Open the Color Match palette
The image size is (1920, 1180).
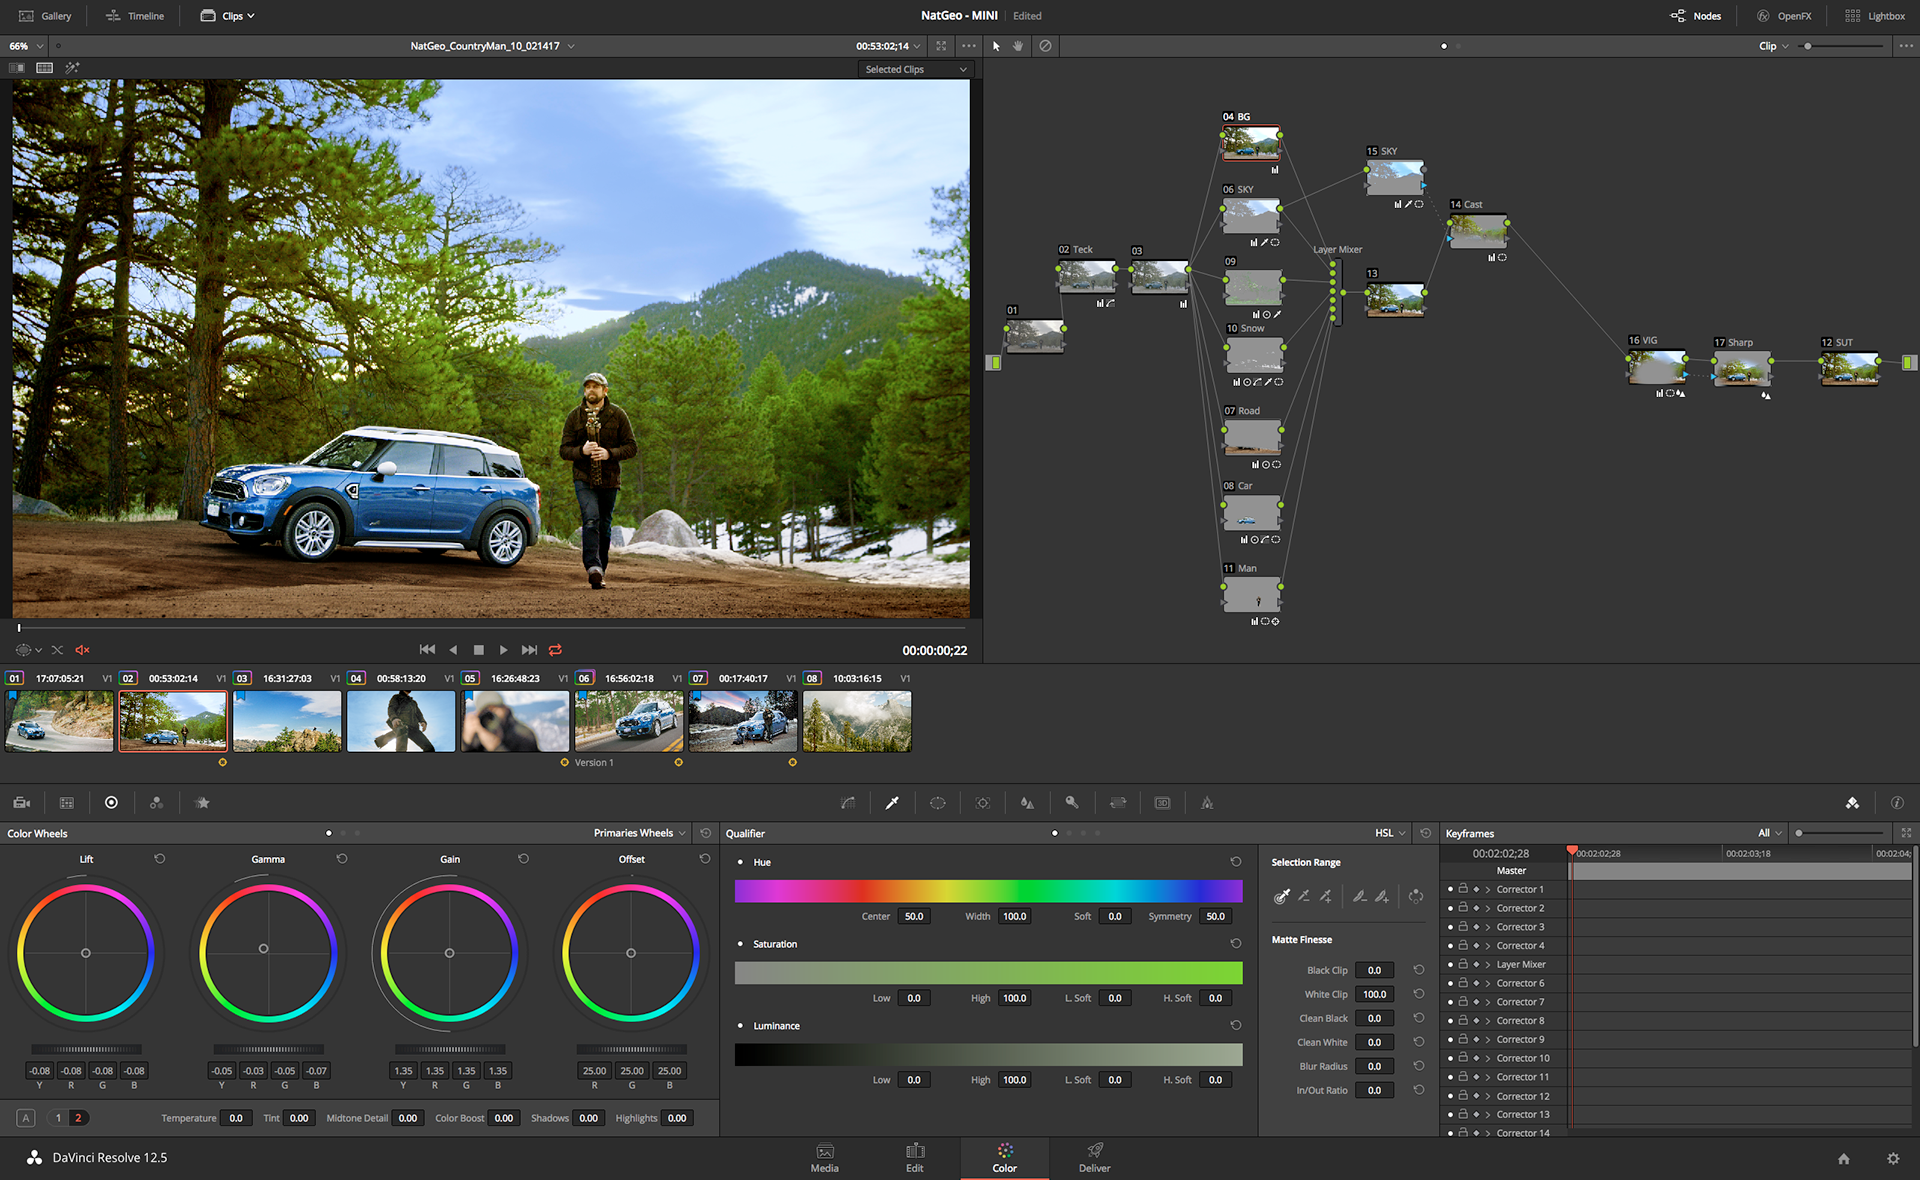67,803
